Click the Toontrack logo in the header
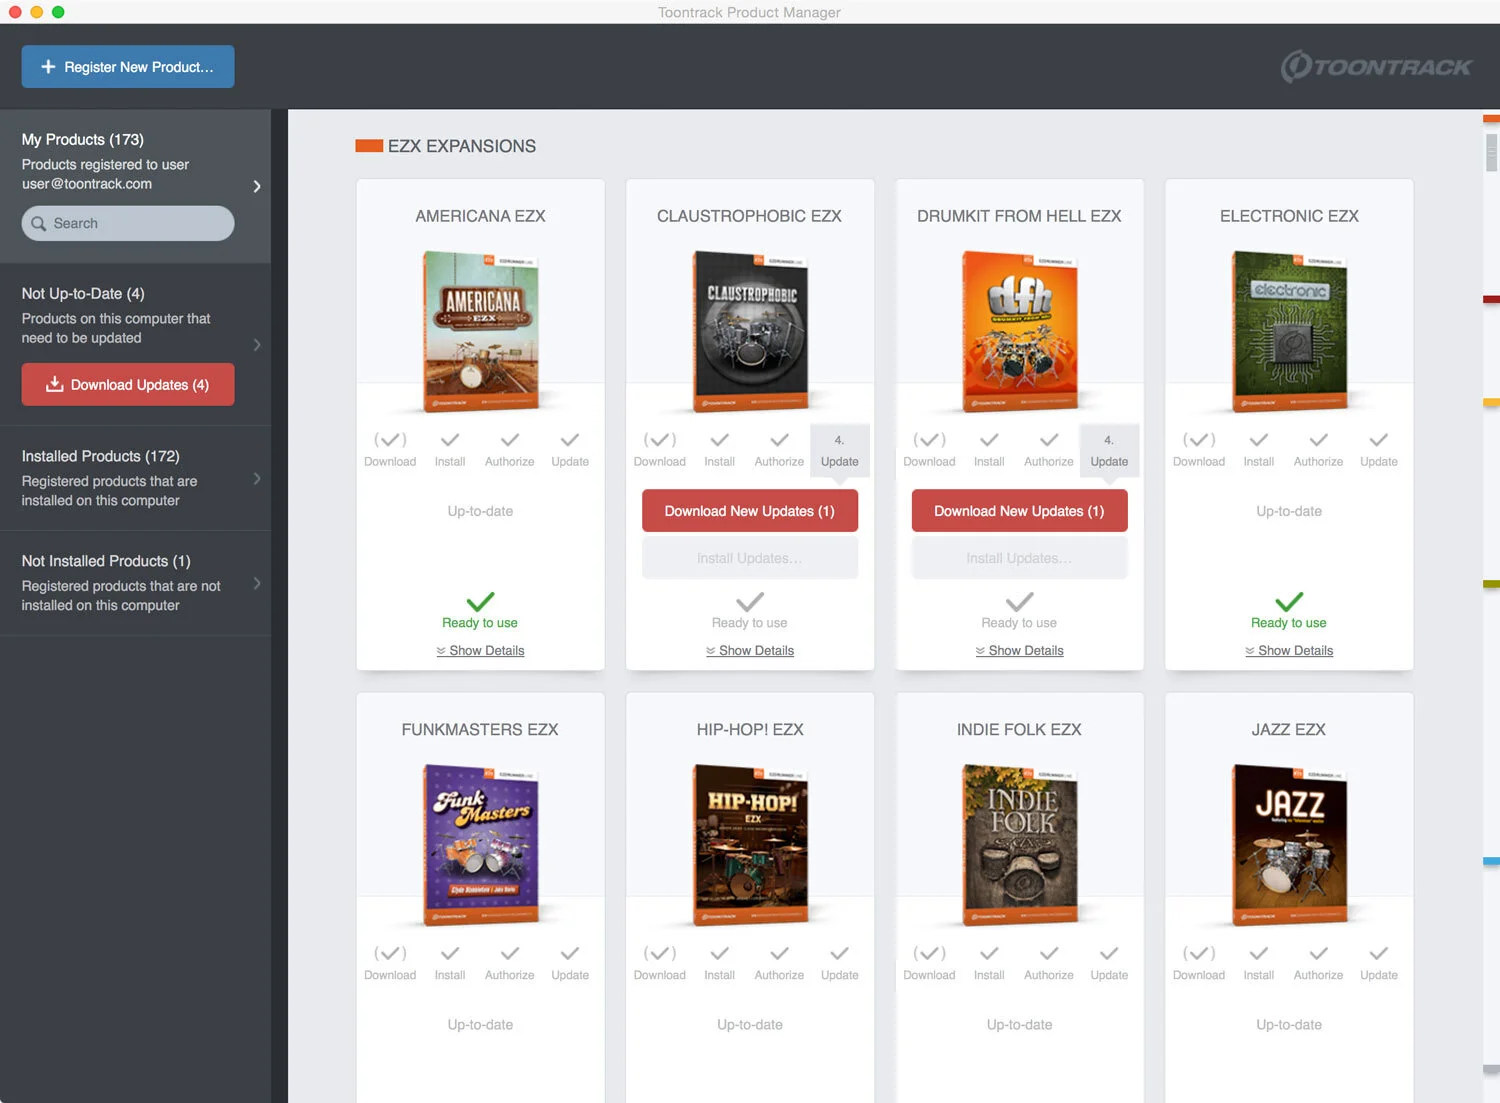Viewport: 1500px width, 1103px height. coord(1376,67)
